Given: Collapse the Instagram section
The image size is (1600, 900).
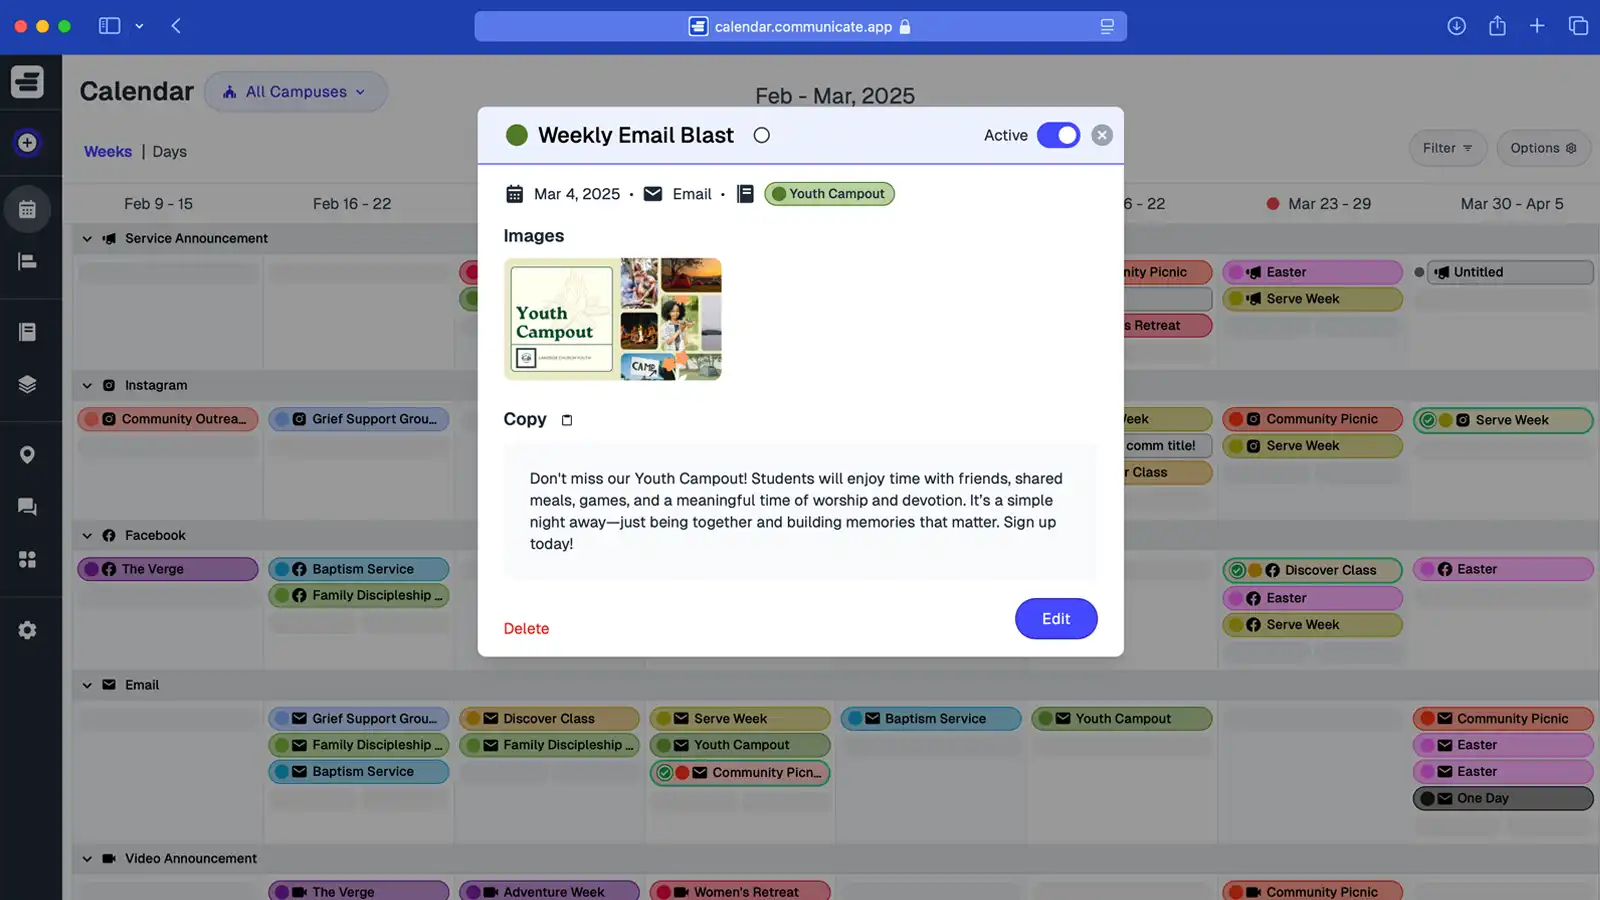Looking at the screenshot, I should [x=86, y=385].
